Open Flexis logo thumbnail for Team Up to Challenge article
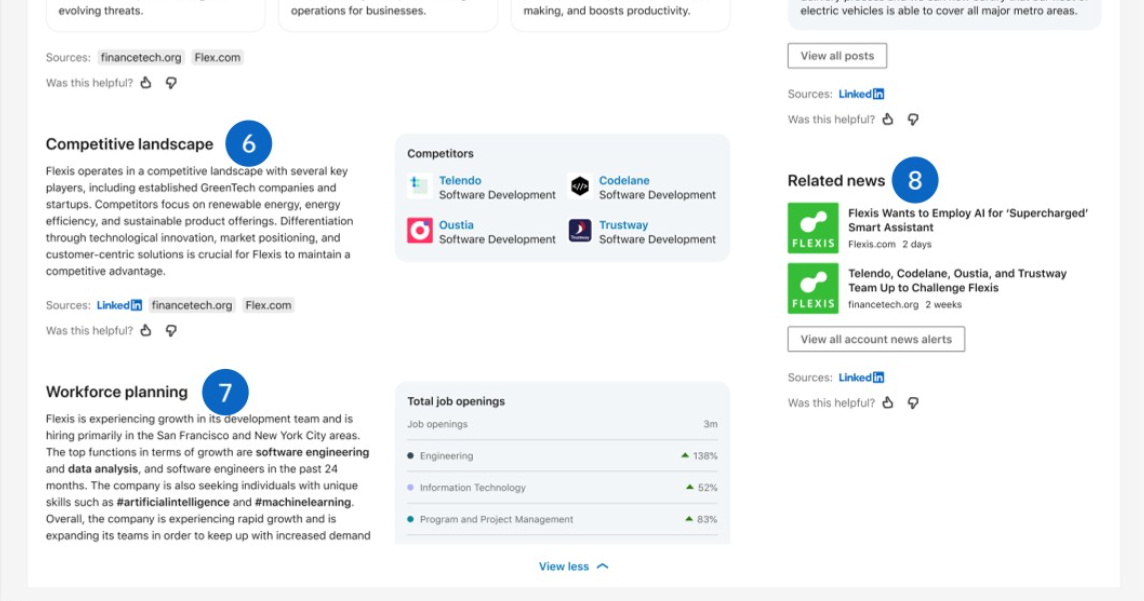 [813, 289]
